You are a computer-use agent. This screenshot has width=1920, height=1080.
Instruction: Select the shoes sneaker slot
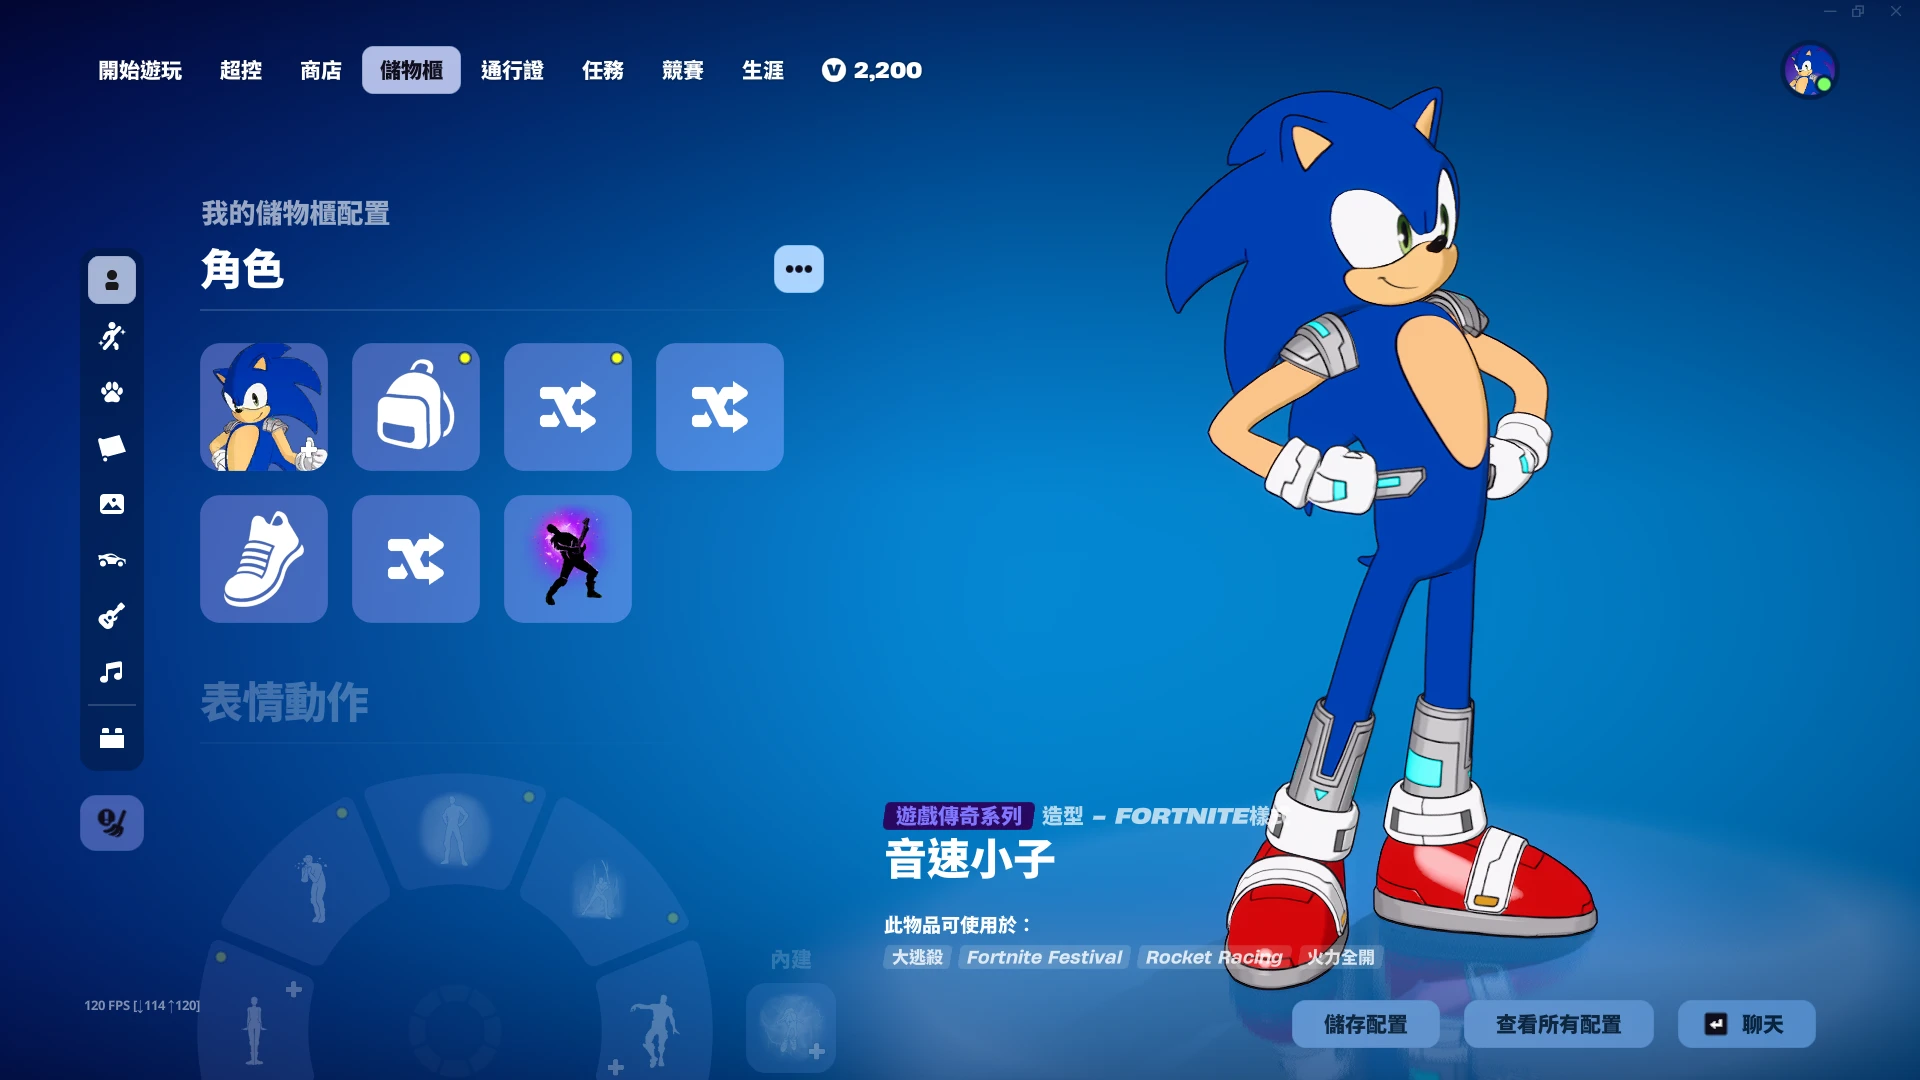[264, 559]
